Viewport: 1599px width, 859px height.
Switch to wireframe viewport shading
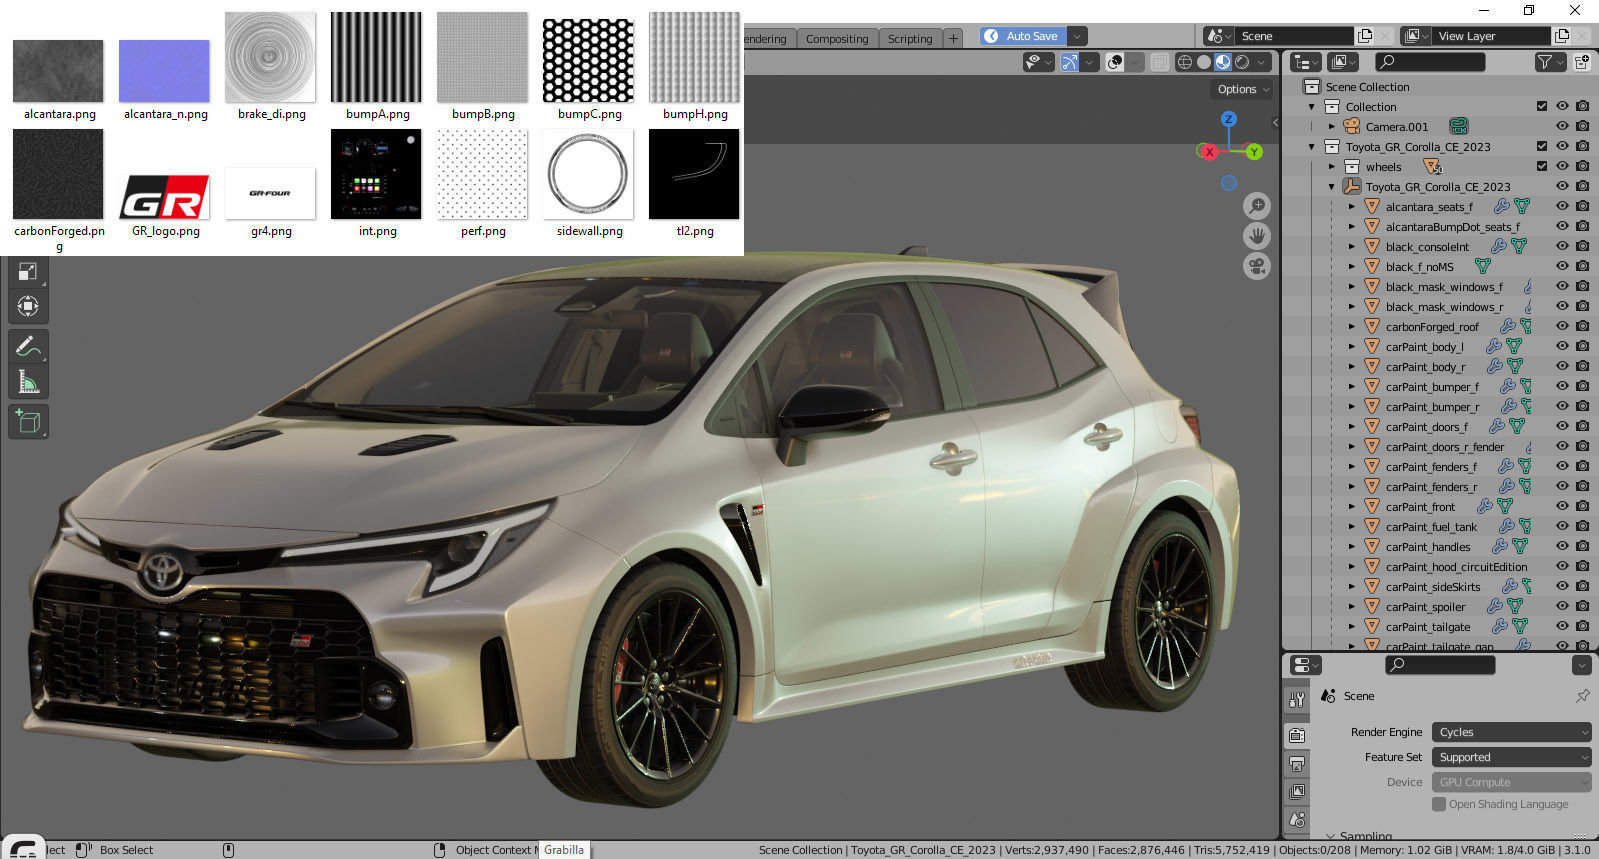tap(1185, 62)
